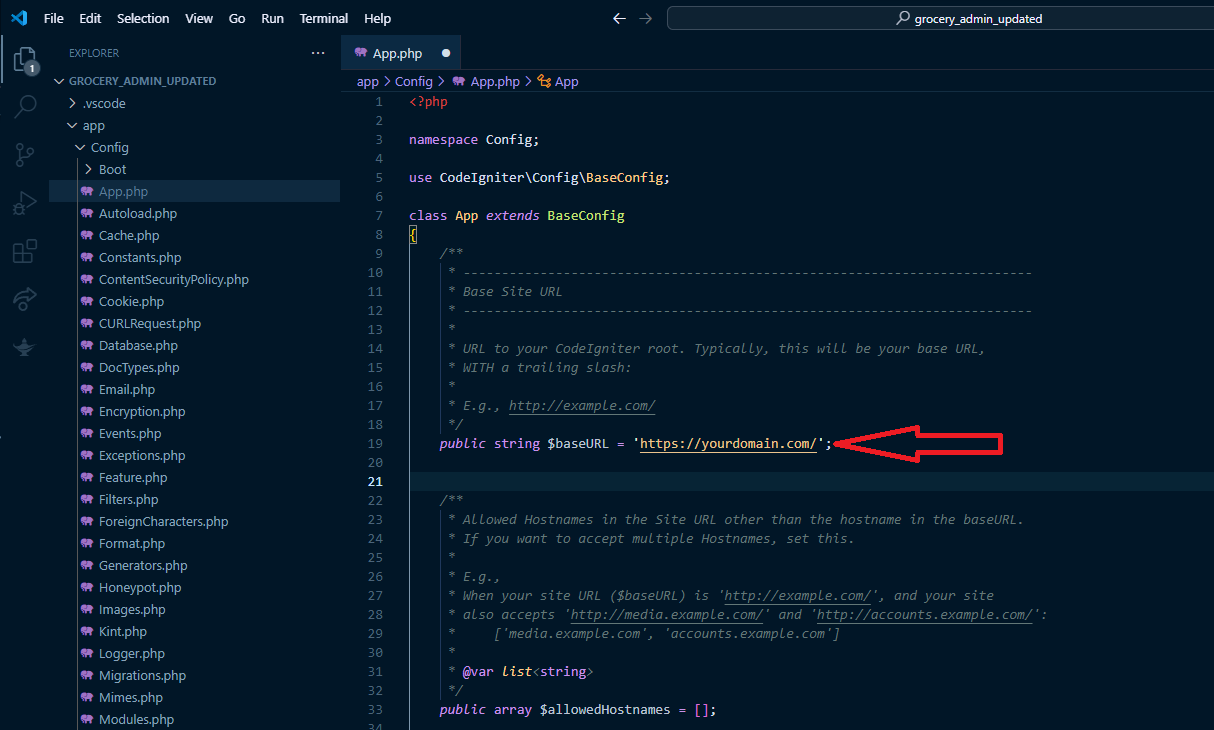This screenshot has width=1214, height=730.
Task: Click the navigate back arrow in title bar
Action: click(619, 19)
